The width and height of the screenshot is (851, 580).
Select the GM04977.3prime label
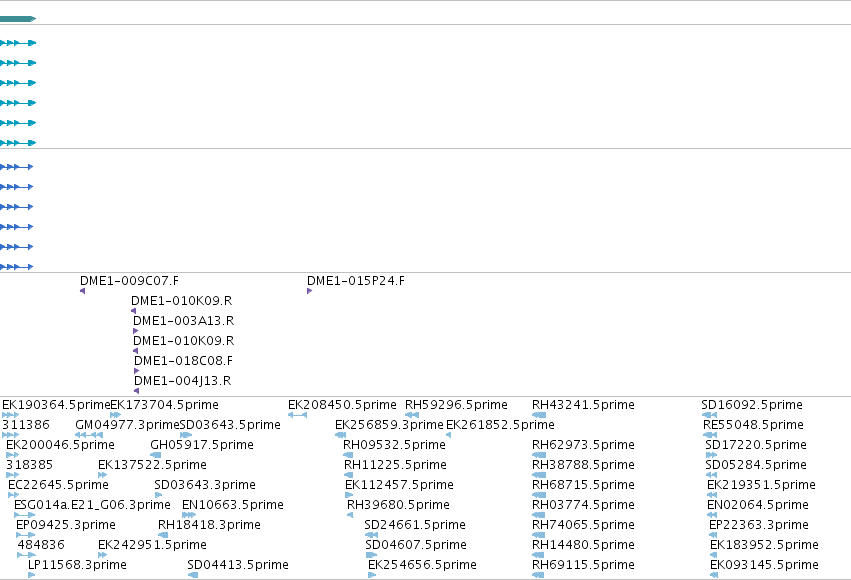127,425
